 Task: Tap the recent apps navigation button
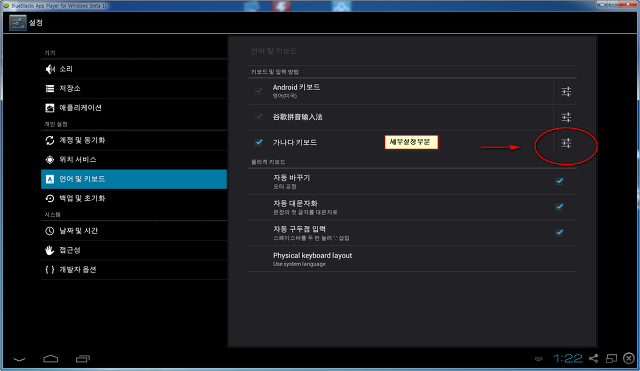point(83,359)
